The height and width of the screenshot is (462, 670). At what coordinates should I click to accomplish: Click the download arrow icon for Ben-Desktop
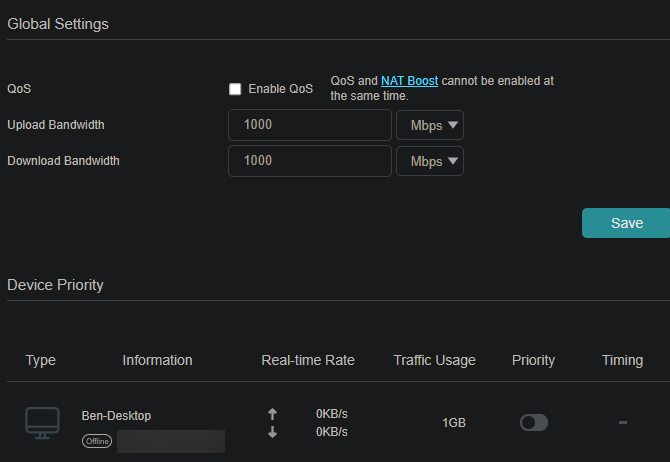click(273, 432)
